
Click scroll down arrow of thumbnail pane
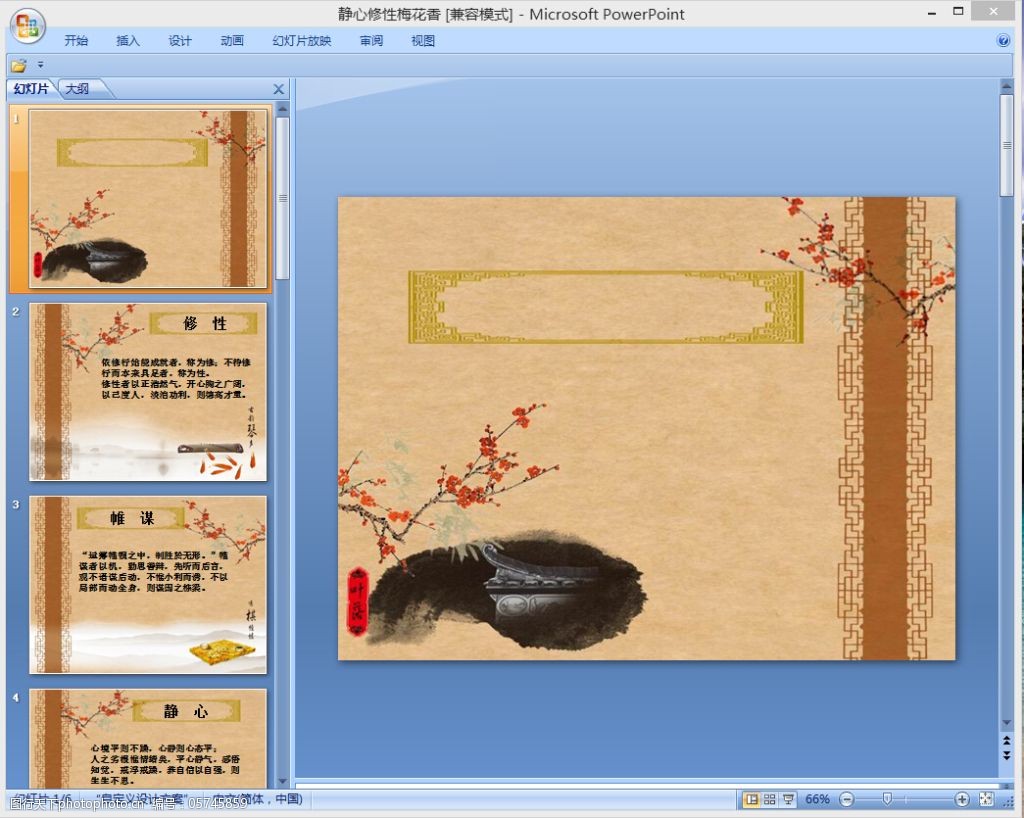(x=283, y=781)
